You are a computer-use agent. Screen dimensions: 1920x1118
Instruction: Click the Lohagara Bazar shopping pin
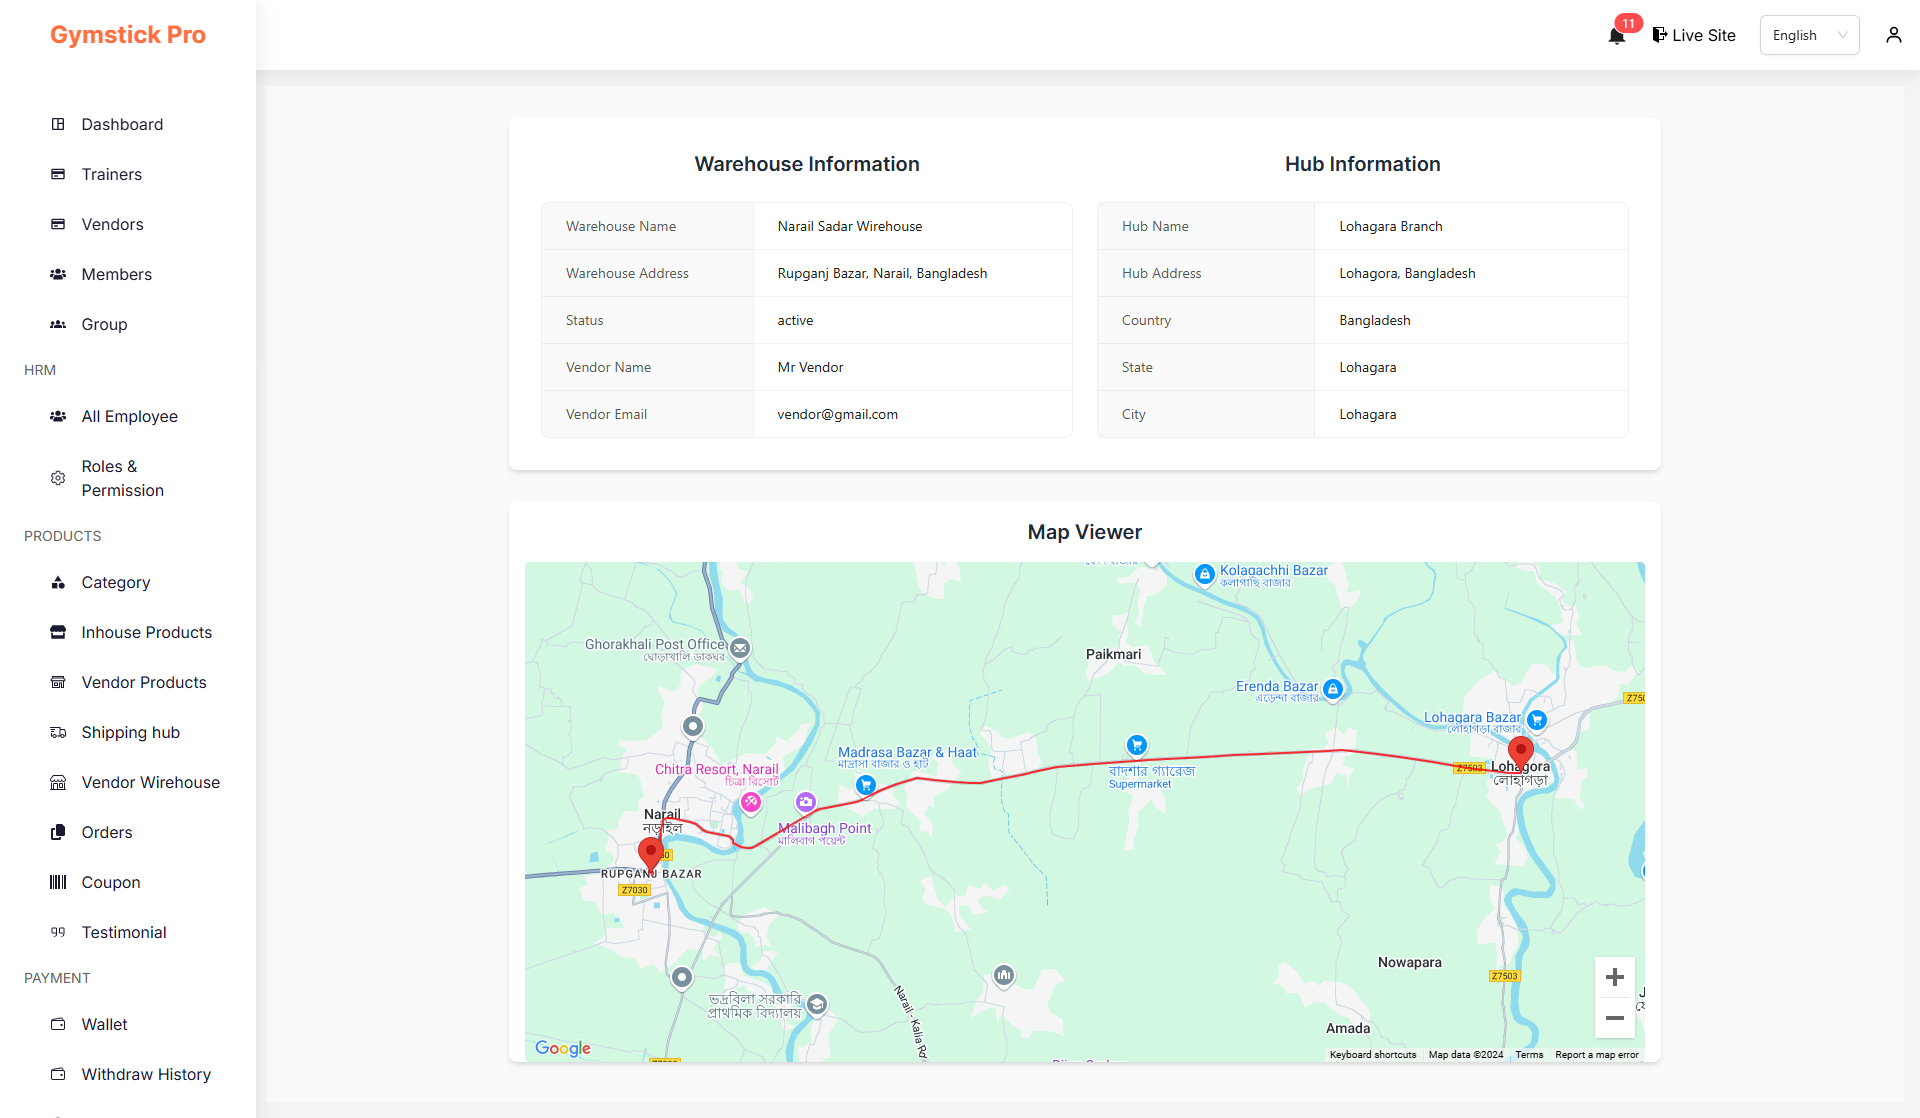[1537, 719]
